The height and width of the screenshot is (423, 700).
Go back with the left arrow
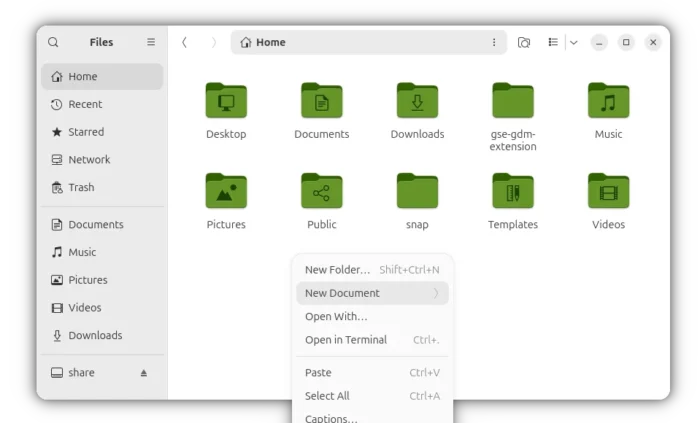point(184,43)
